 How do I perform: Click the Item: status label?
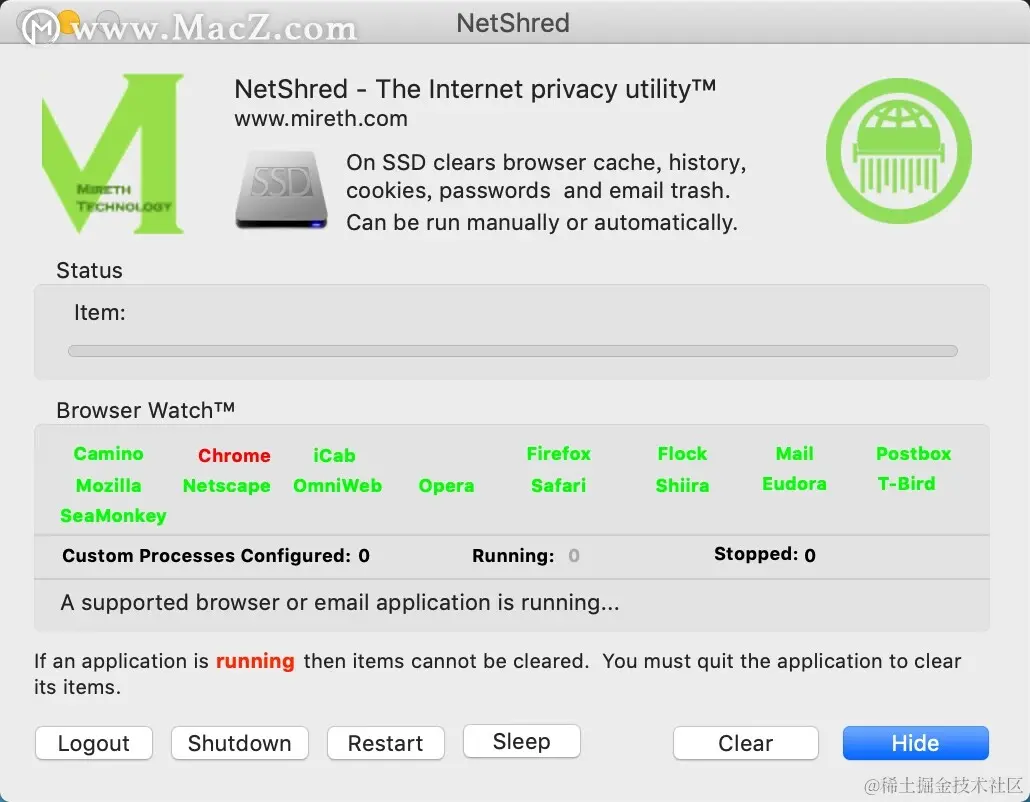point(100,313)
